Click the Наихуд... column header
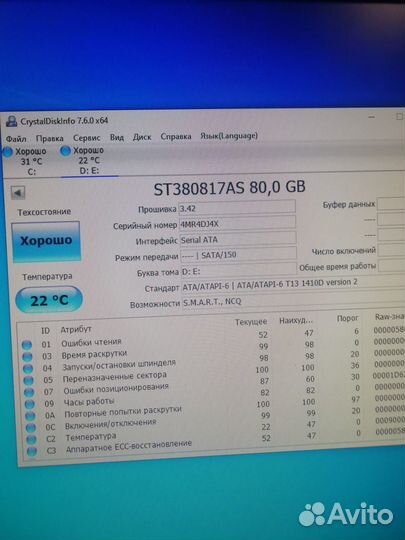Viewport: 405px width, 540px height. tap(296, 320)
